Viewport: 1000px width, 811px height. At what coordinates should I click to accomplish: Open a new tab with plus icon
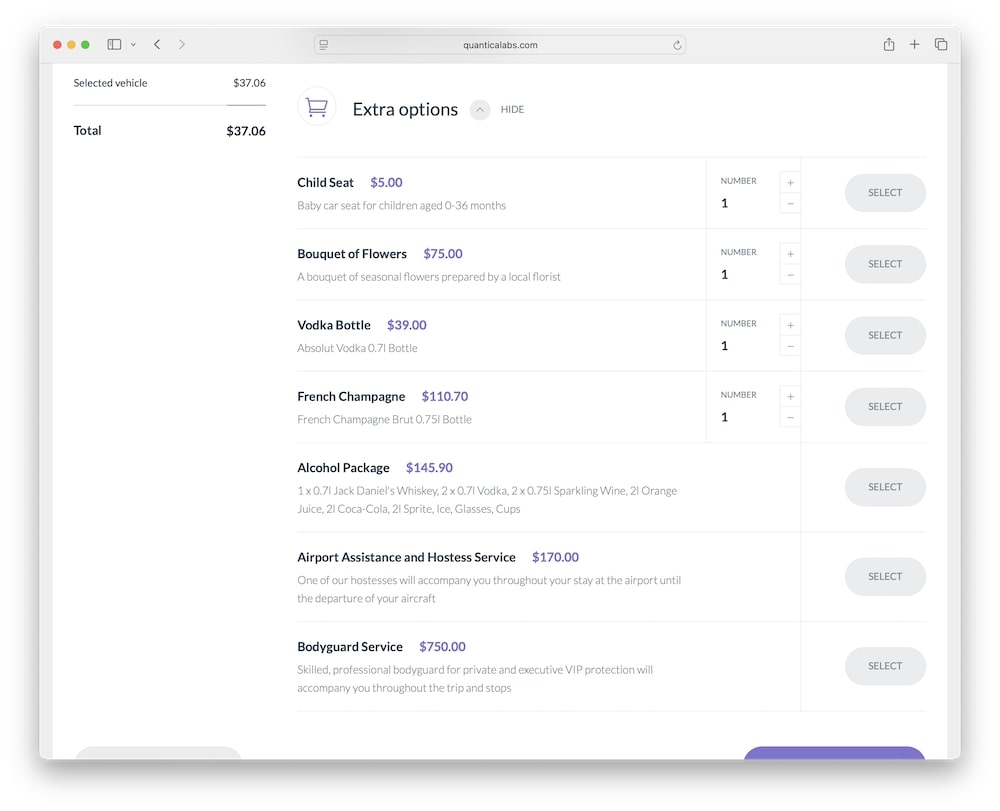click(915, 44)
